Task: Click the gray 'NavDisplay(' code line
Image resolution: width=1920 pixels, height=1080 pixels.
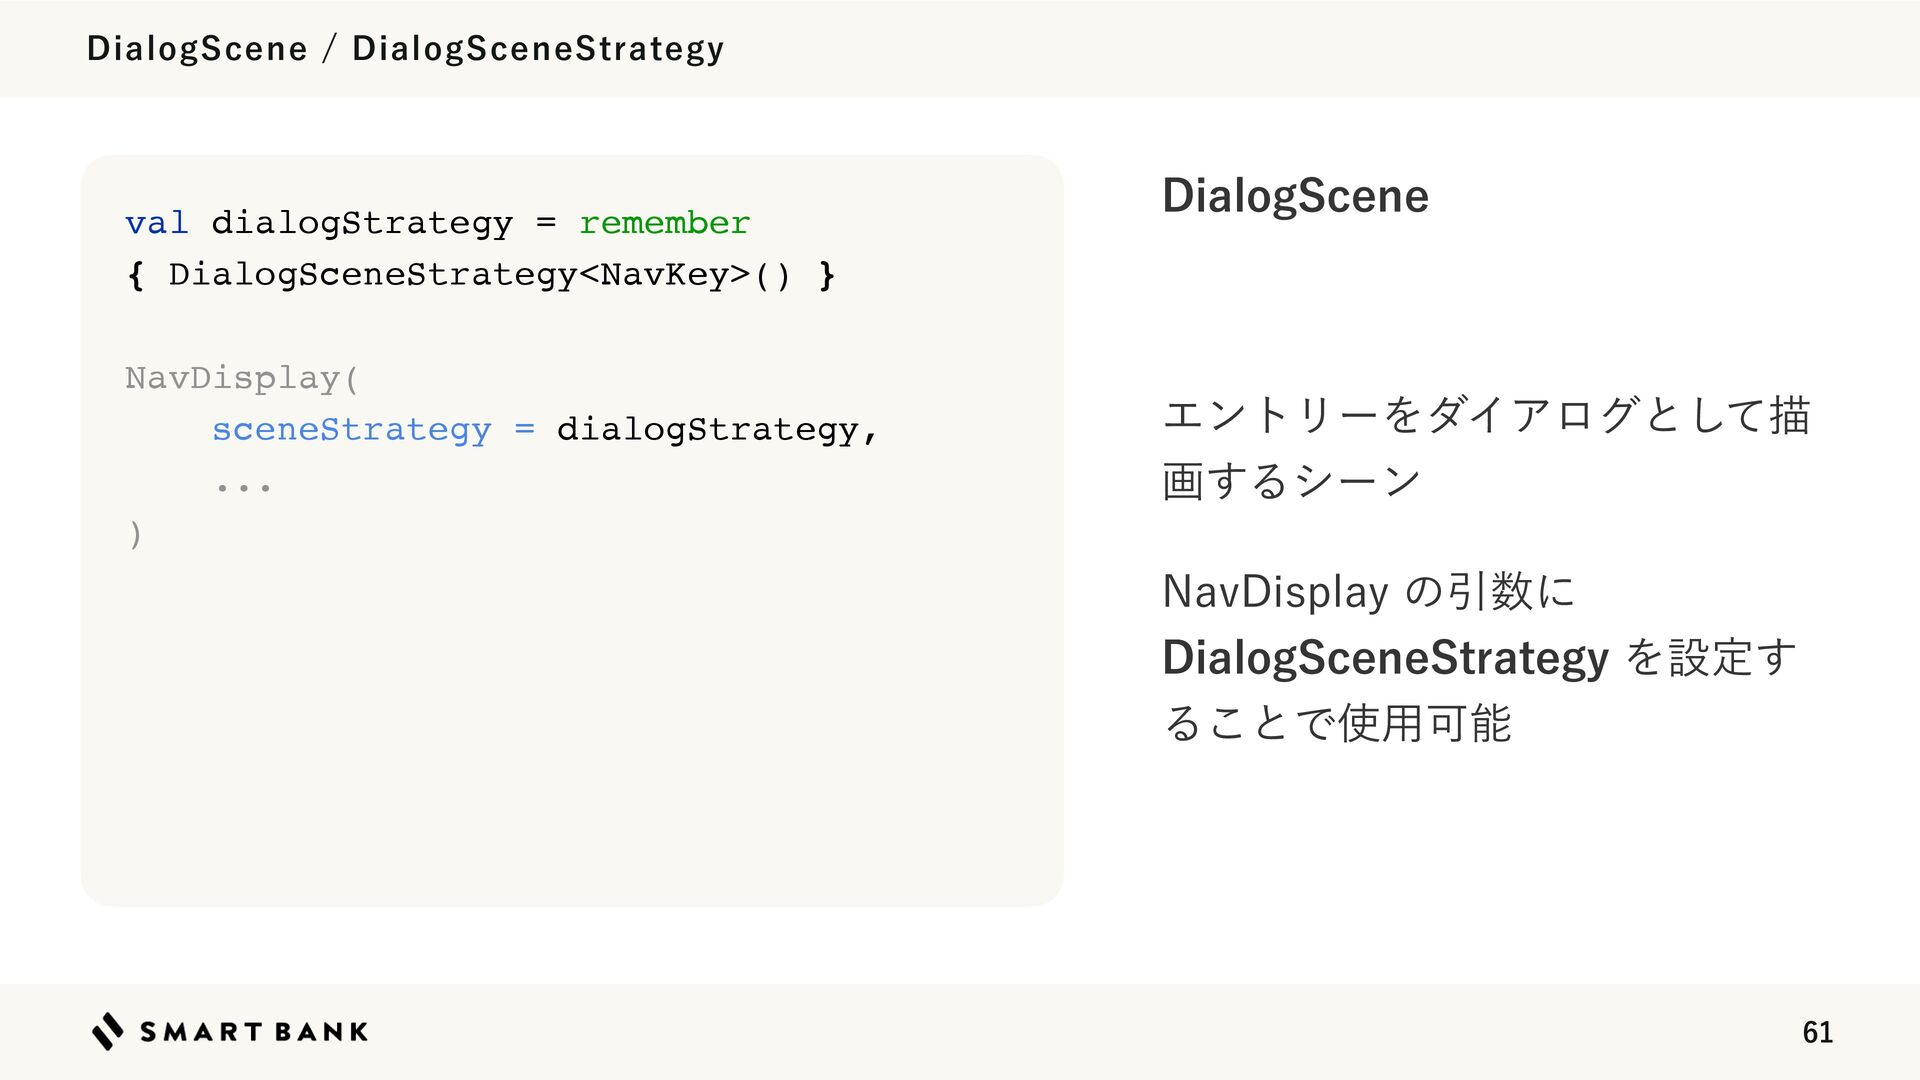Action: pos(241,378)
